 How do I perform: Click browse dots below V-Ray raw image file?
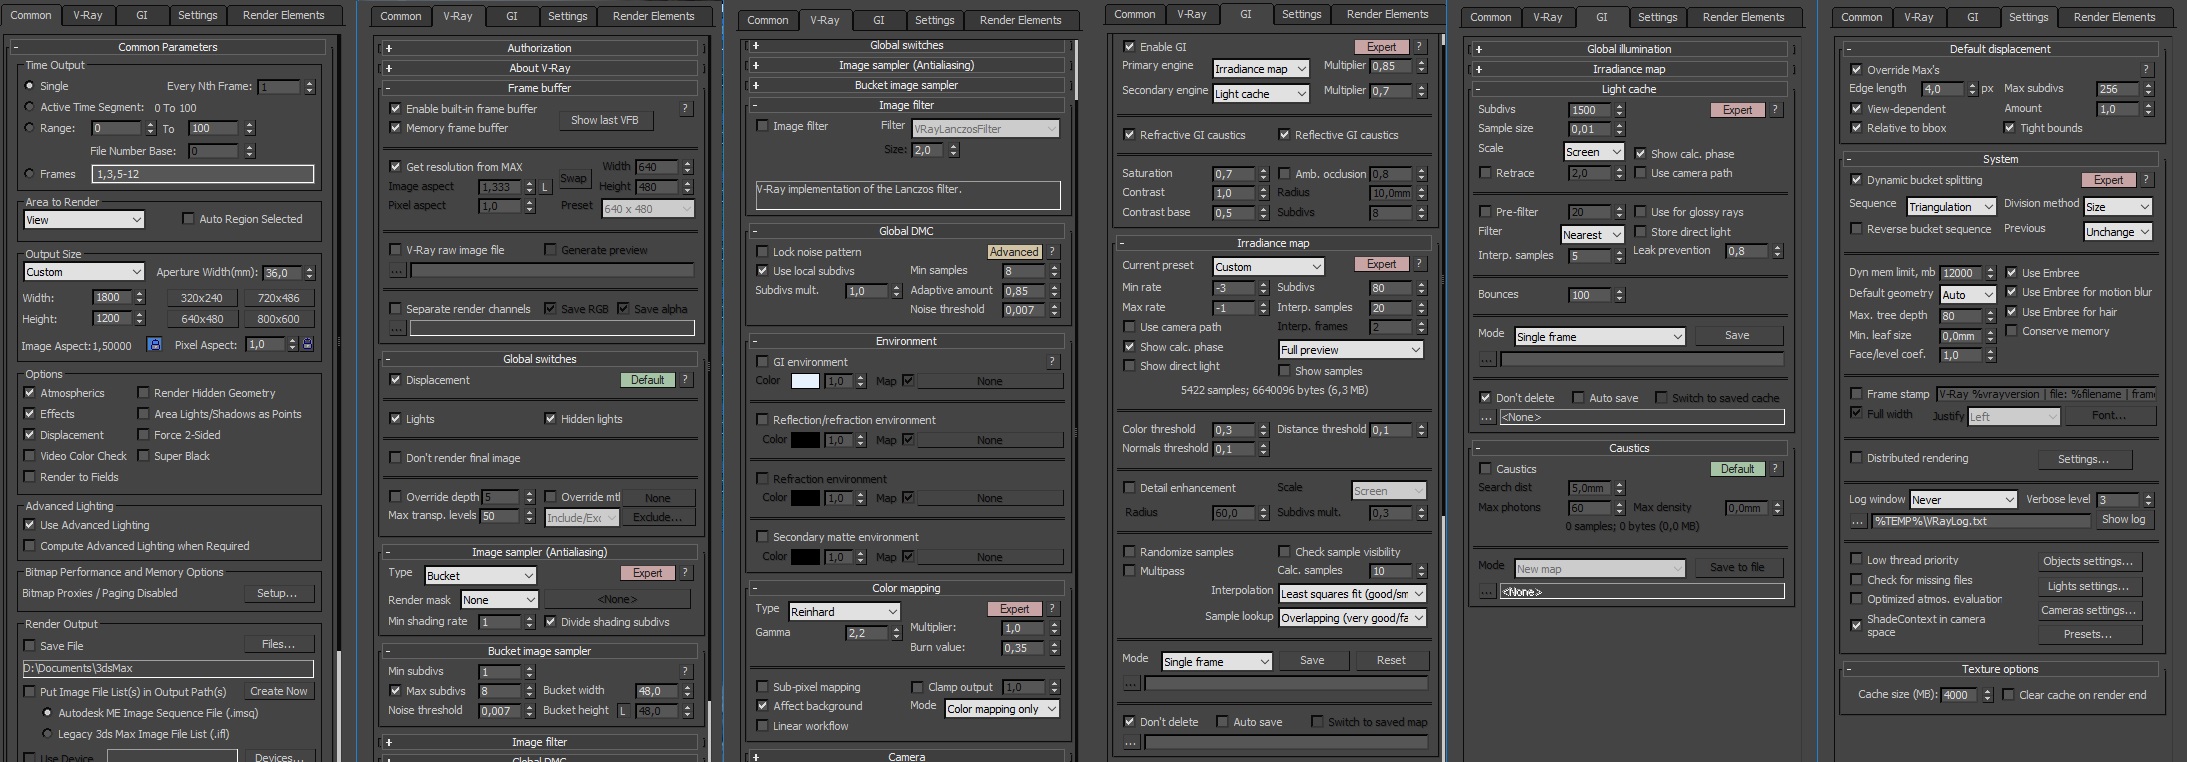click(397, 270)
